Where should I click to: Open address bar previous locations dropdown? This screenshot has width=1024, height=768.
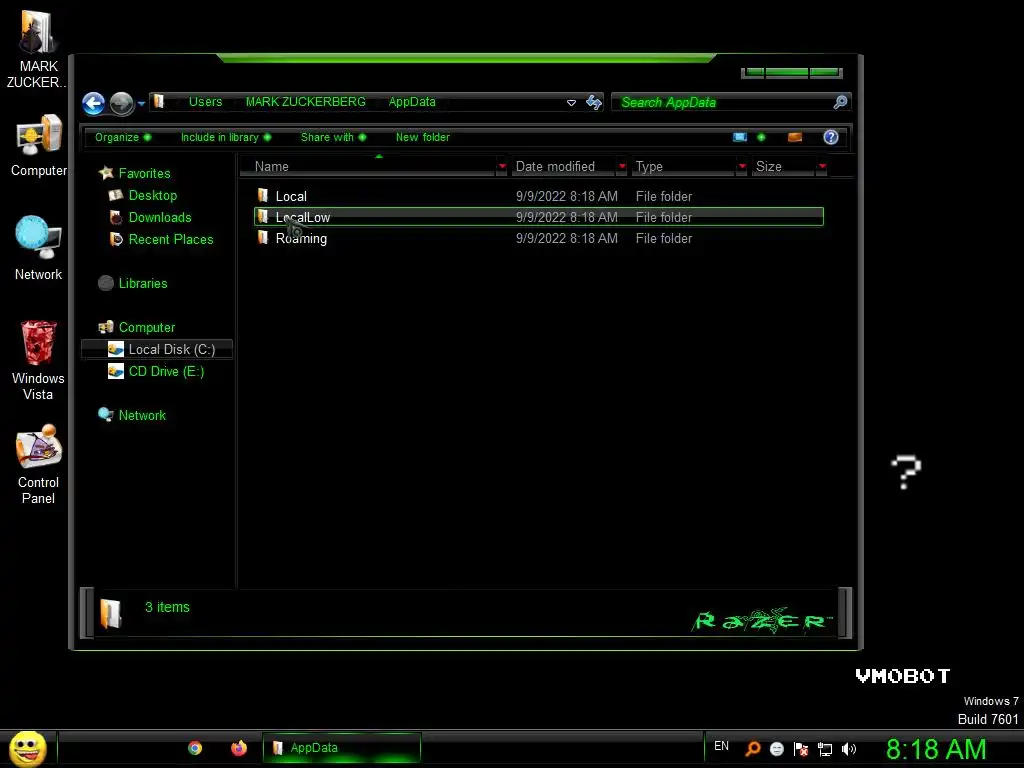point(571,103)
